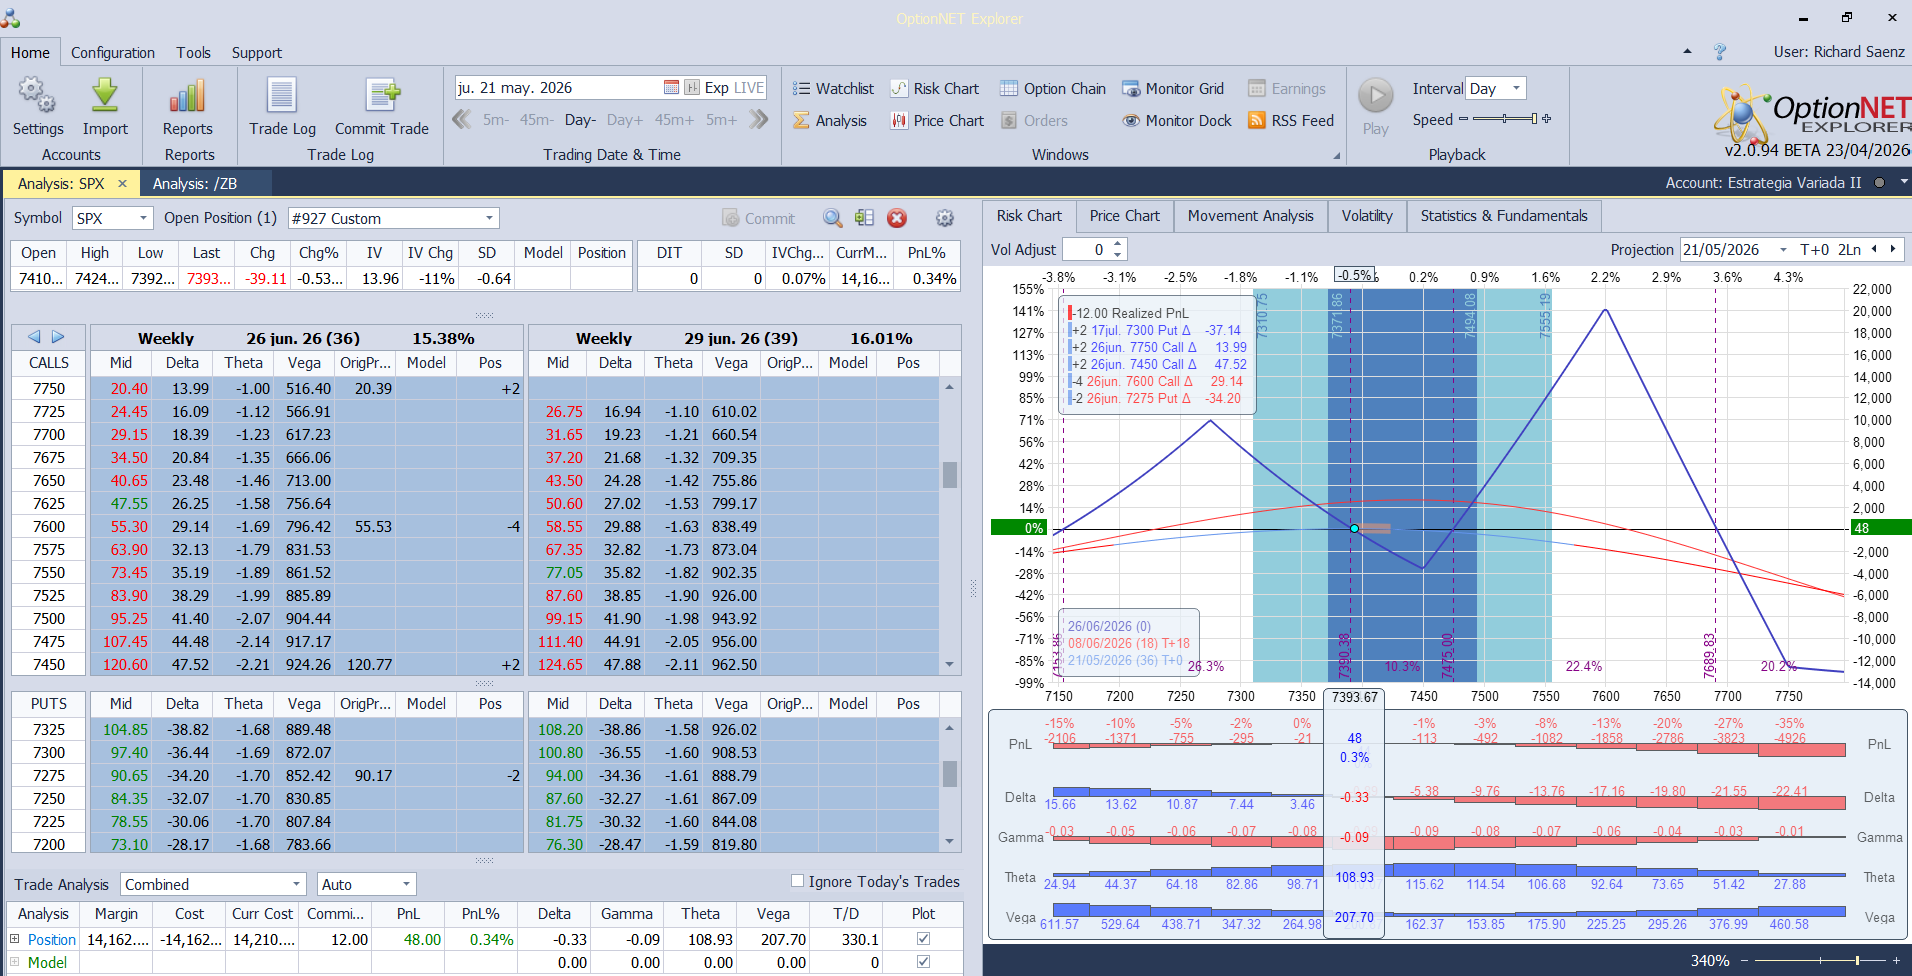The width and height of the screenshot is (1912, 976).
Task: Step forward with the double right chevron
Action: 759,120
